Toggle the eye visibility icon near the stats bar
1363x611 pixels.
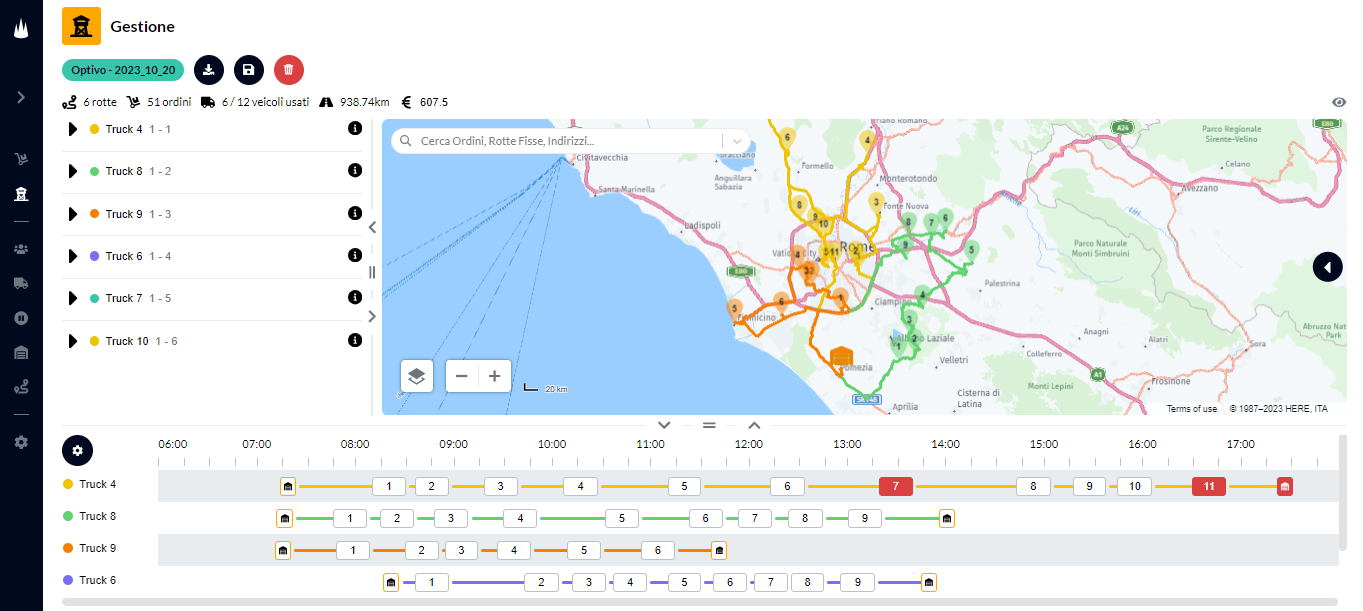click(1339, 102)
